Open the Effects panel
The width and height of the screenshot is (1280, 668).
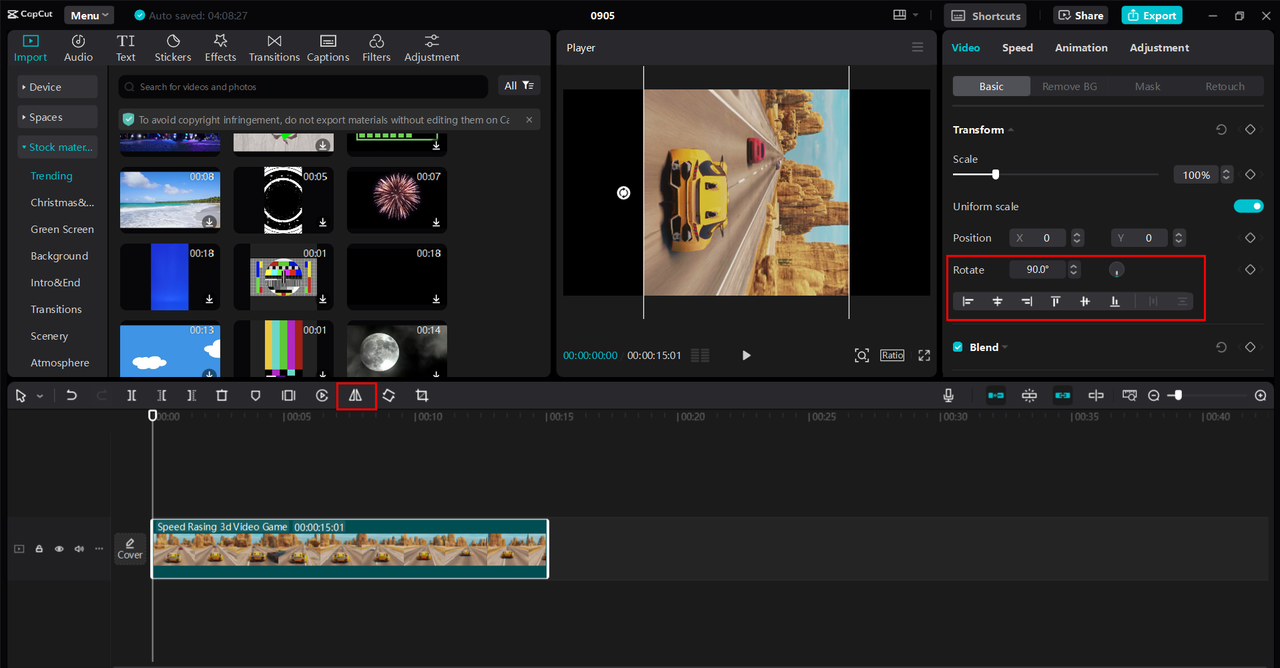pyautogui.click(x=220, y=47)
